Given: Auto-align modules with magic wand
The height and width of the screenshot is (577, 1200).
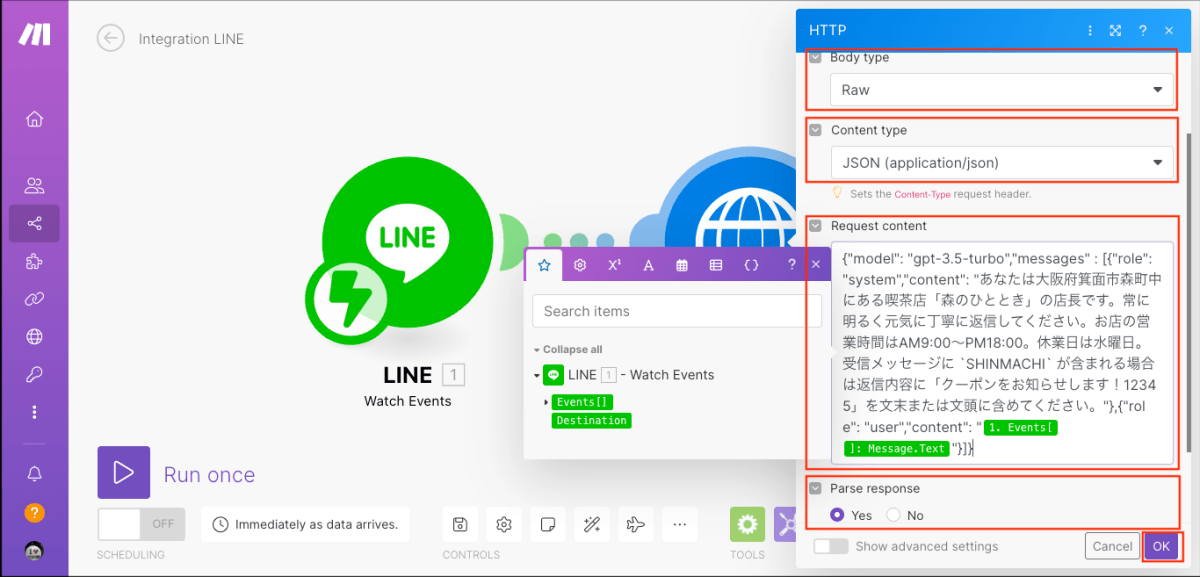Looking at the screenshot, I should (591, 524).
